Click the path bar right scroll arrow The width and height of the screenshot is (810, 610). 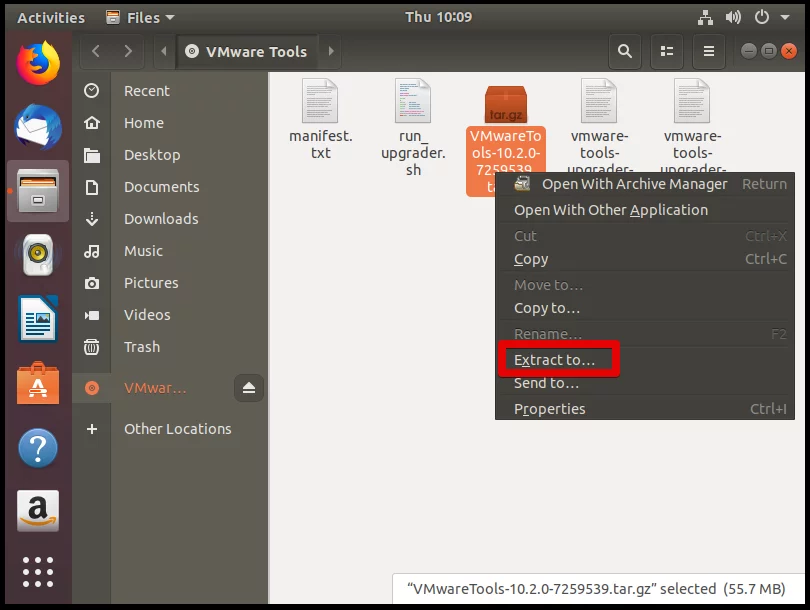pos(331,51)
